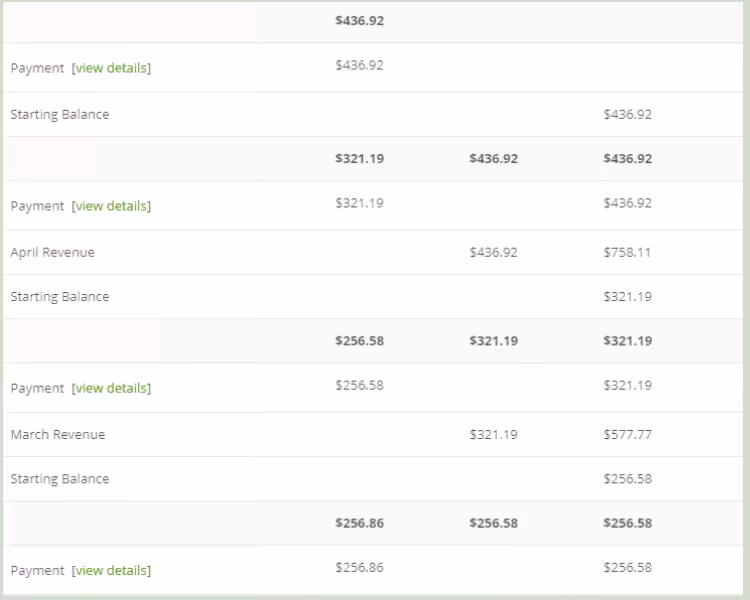750x600 pixels.
Task: Click the bold $256.86 total amount
Action: click(359, 523)
